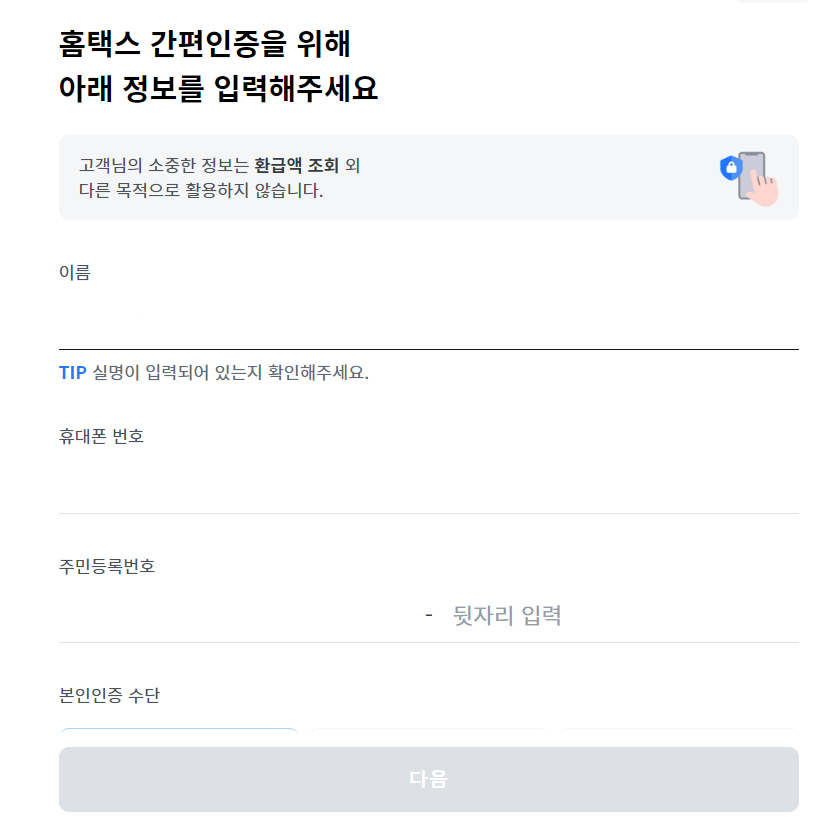Select the third 본인인증 수단 option
The height and width of the screenshot is (833, 836).
[x=678, y=735]
